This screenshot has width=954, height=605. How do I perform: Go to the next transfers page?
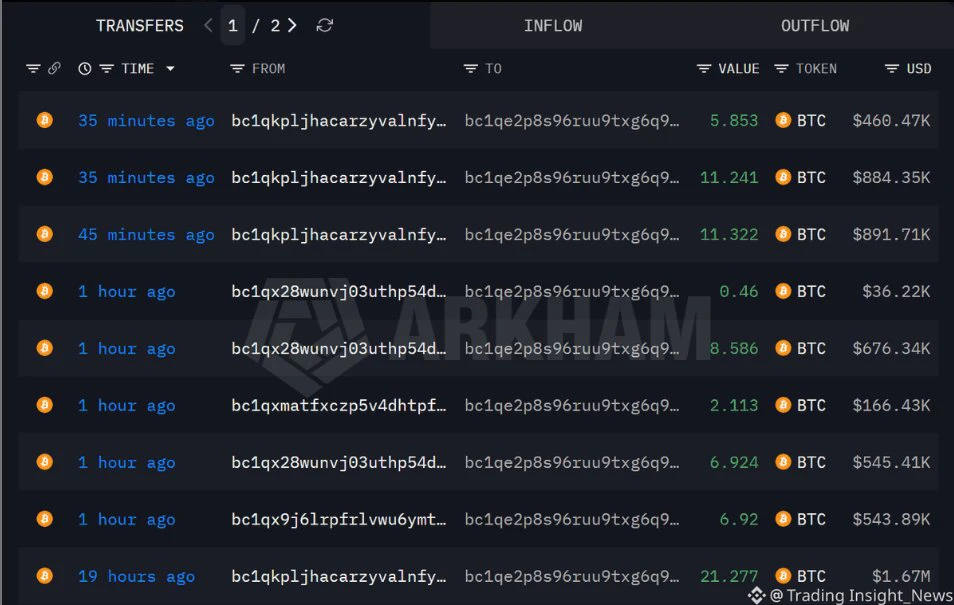click(293, 26)
